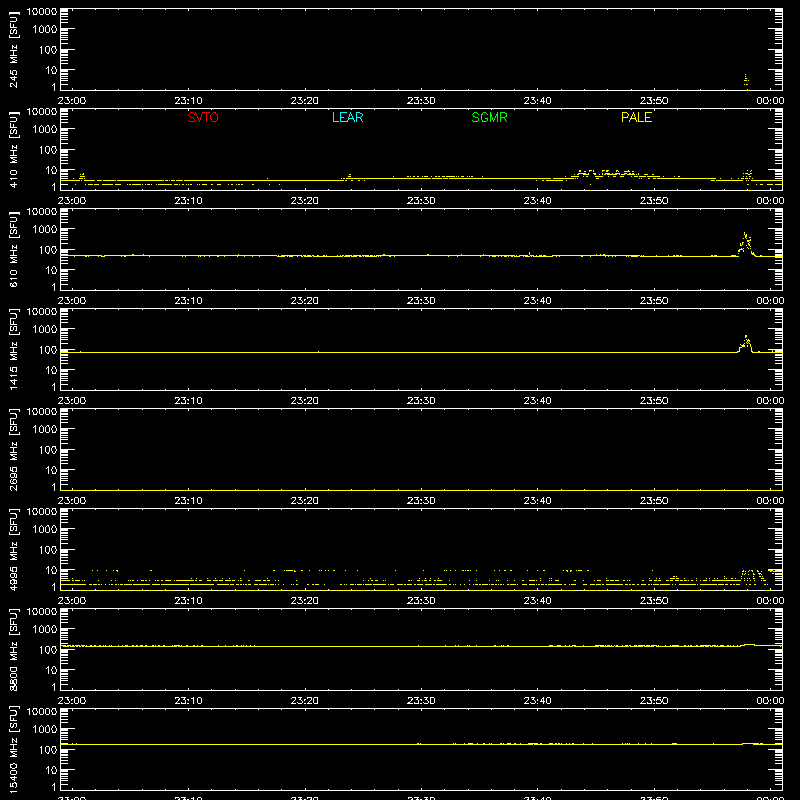
Task: Select the 4995 MHz [SFU] axis title
Action: (x=13, y=549)
